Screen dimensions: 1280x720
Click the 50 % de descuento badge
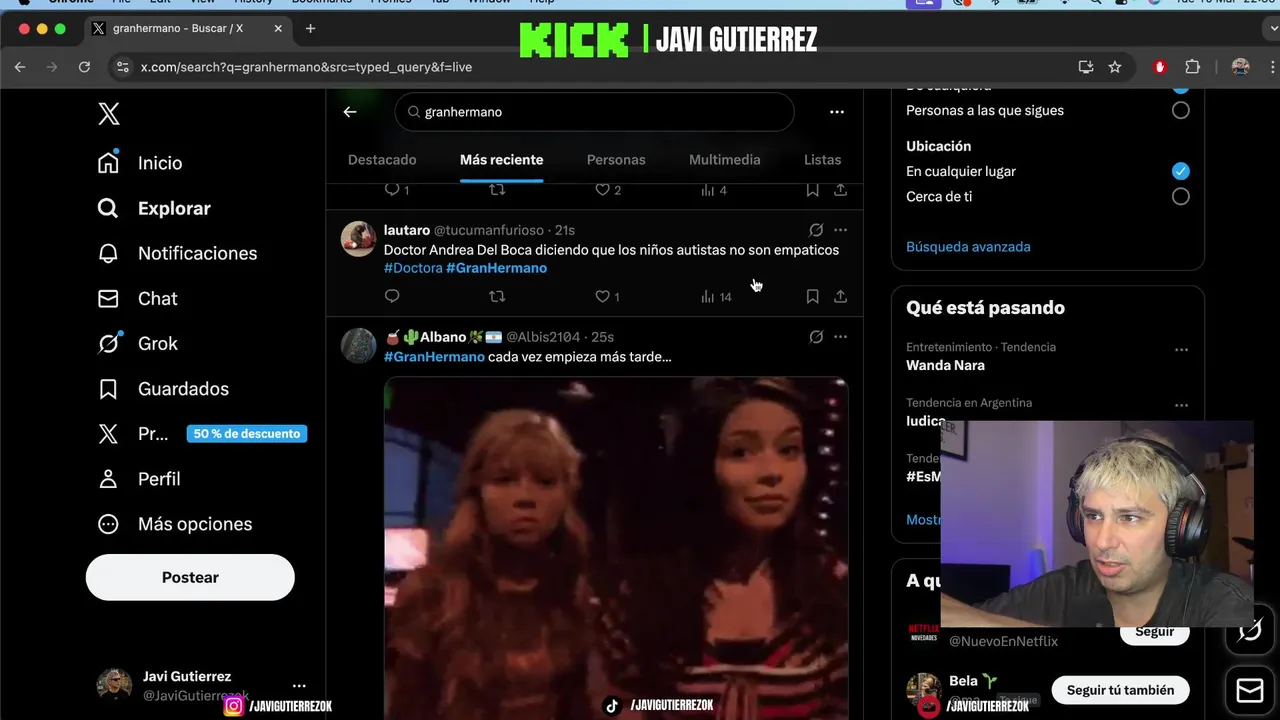point(247,434)
